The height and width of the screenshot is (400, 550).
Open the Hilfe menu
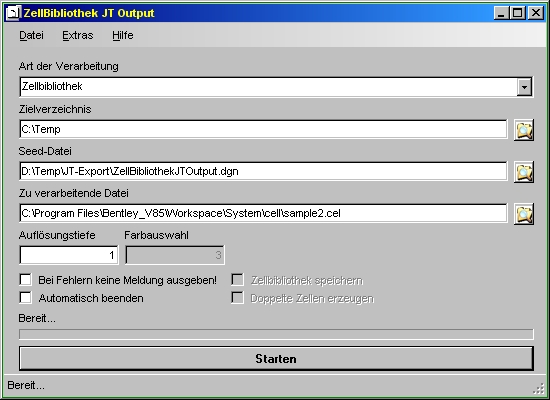click(x=123, y=35)
